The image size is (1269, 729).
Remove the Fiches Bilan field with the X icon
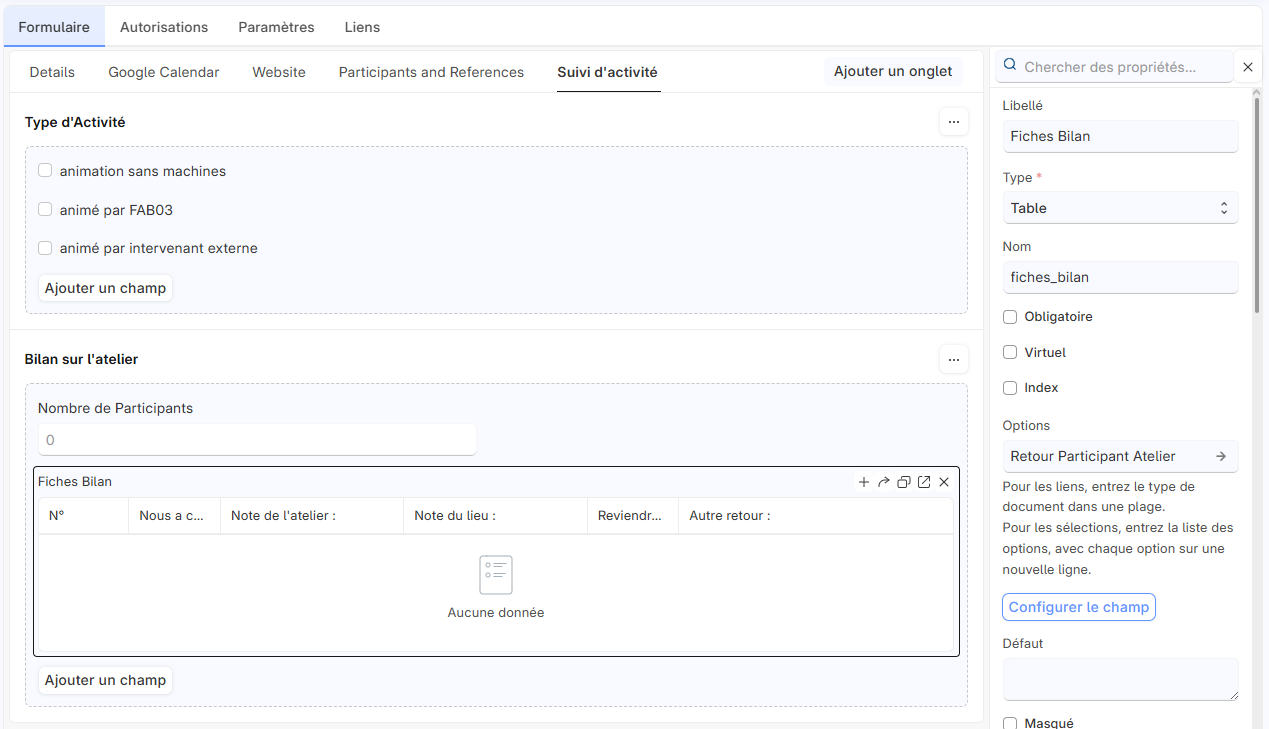pyautogui.click(x=944, y=482)
